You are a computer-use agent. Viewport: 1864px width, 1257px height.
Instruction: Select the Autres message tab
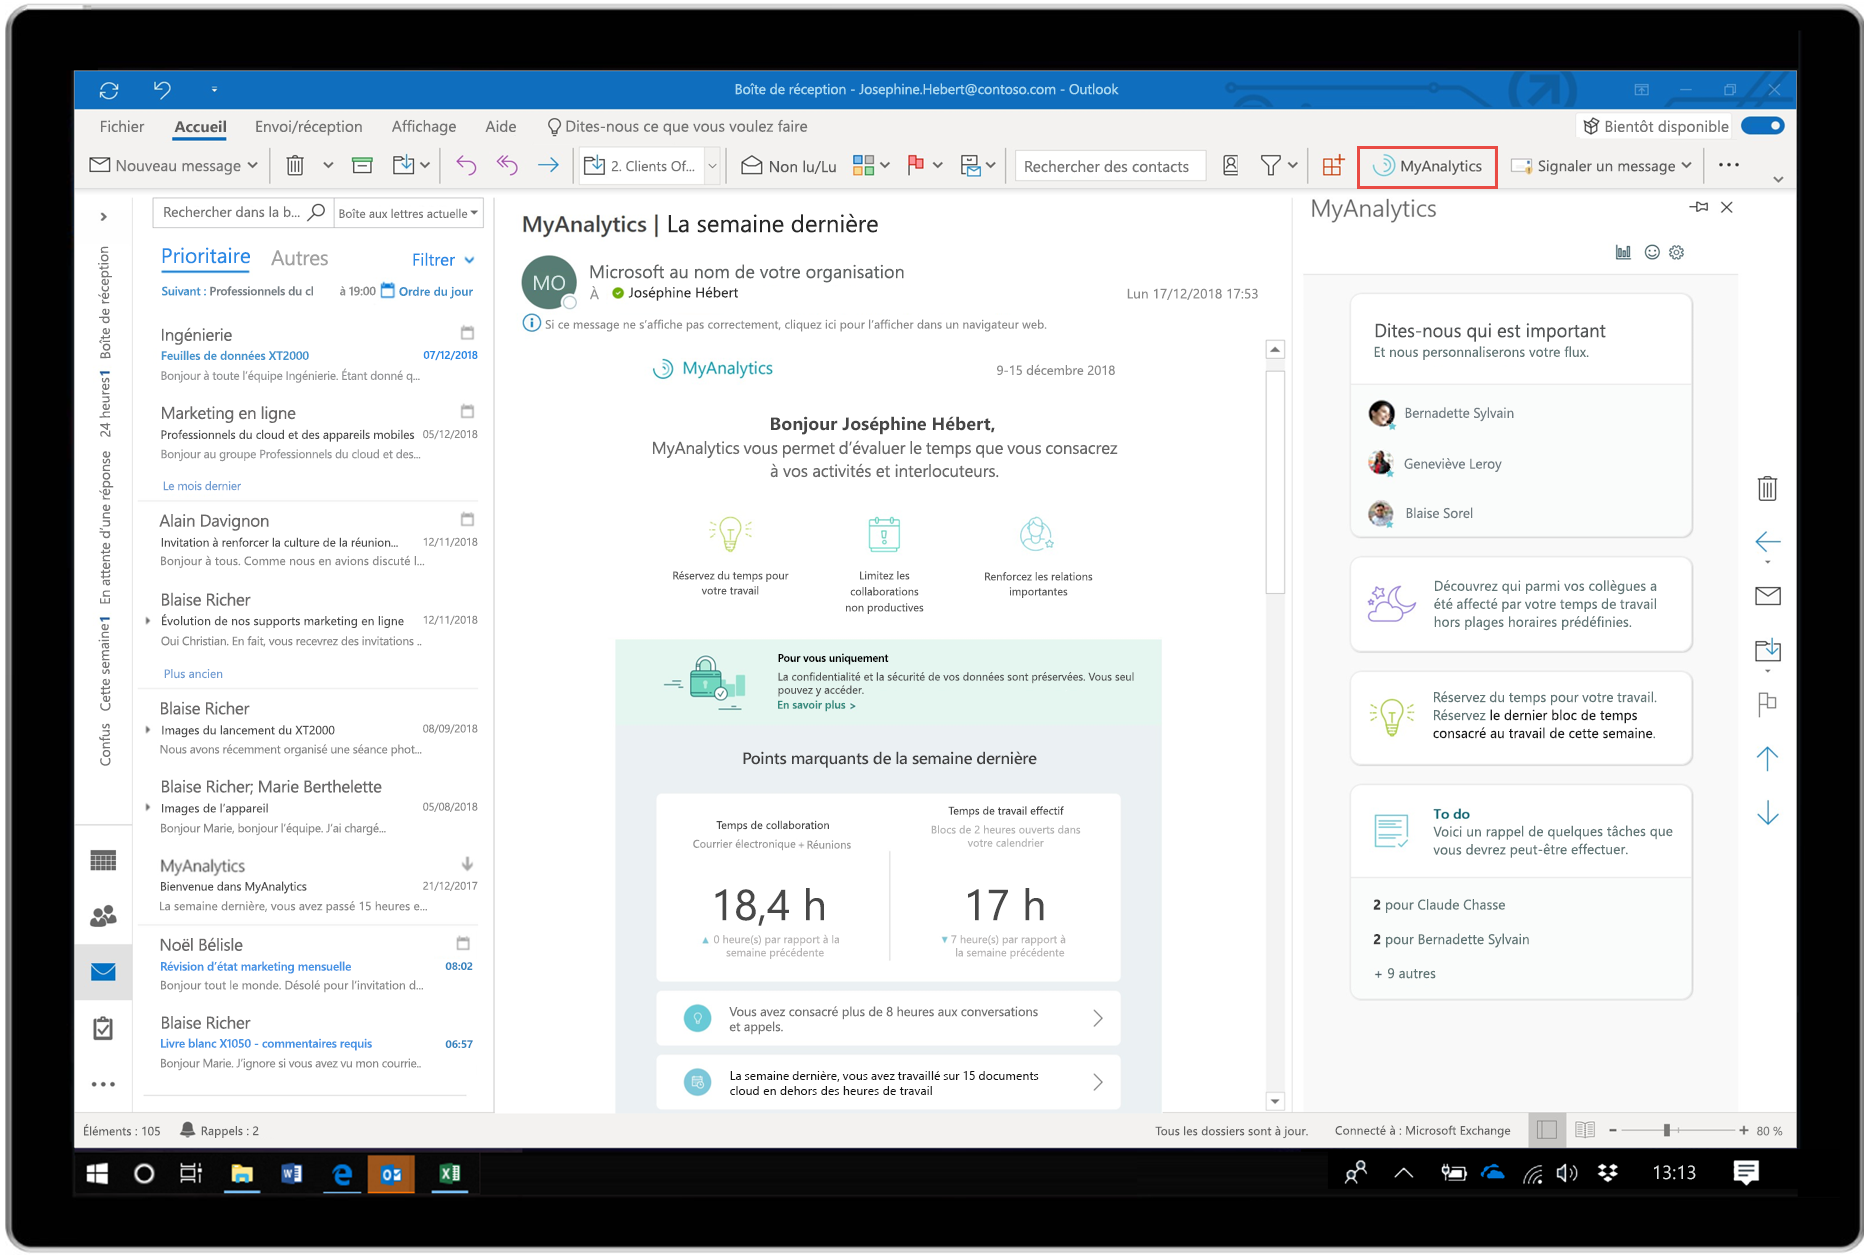pos(299,258)
